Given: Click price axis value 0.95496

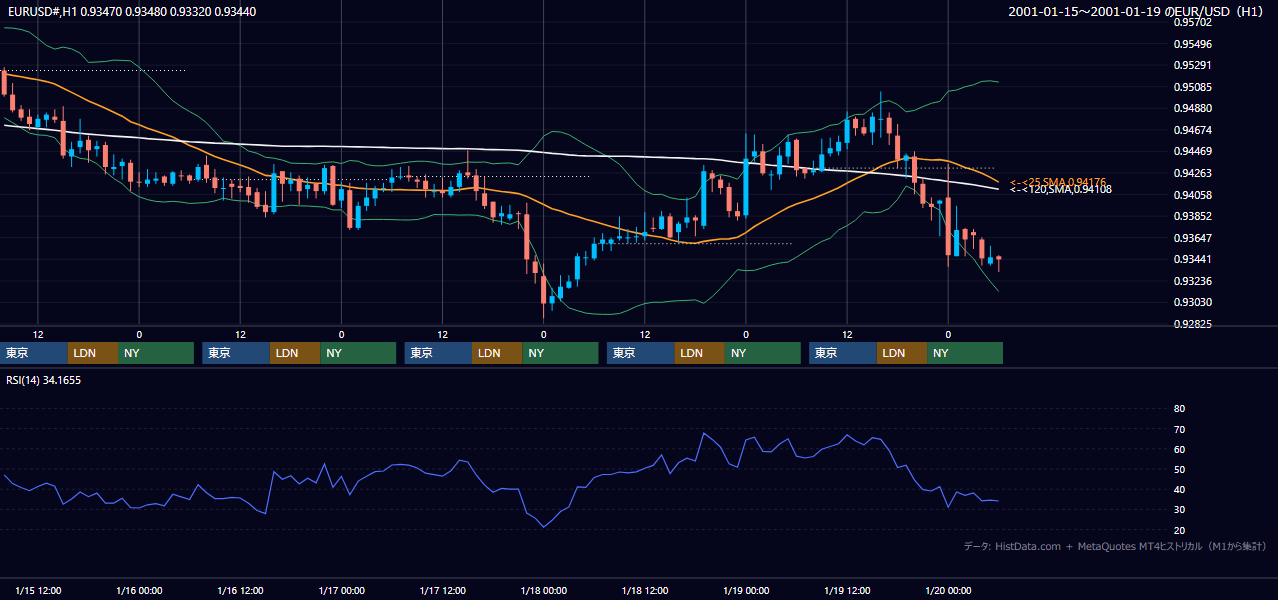Looking at the screenshot, I should [x=1191, y=44].
